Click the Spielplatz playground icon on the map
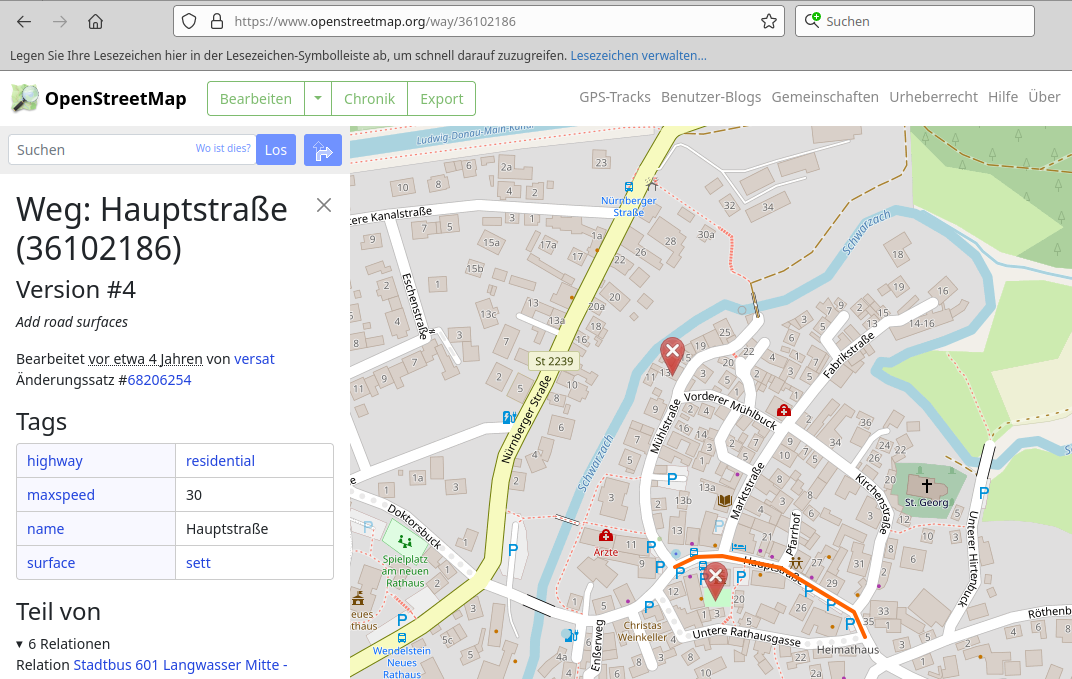 pos(404,541)
